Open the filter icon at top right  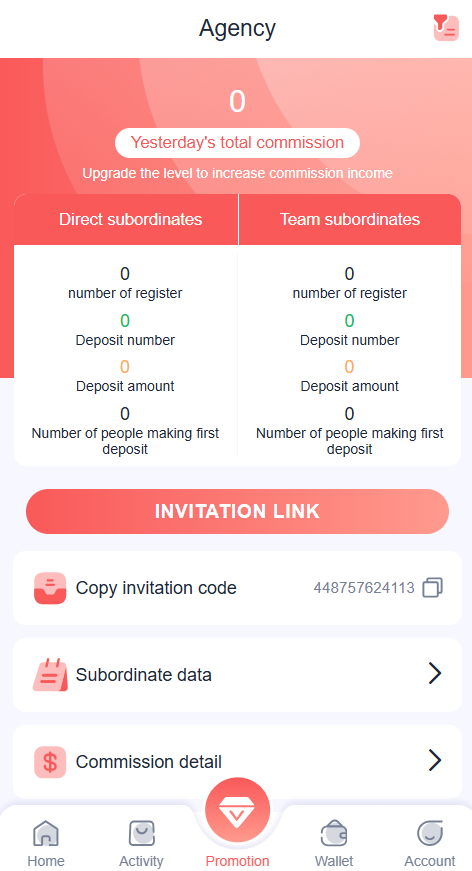(x=446, y=27)
